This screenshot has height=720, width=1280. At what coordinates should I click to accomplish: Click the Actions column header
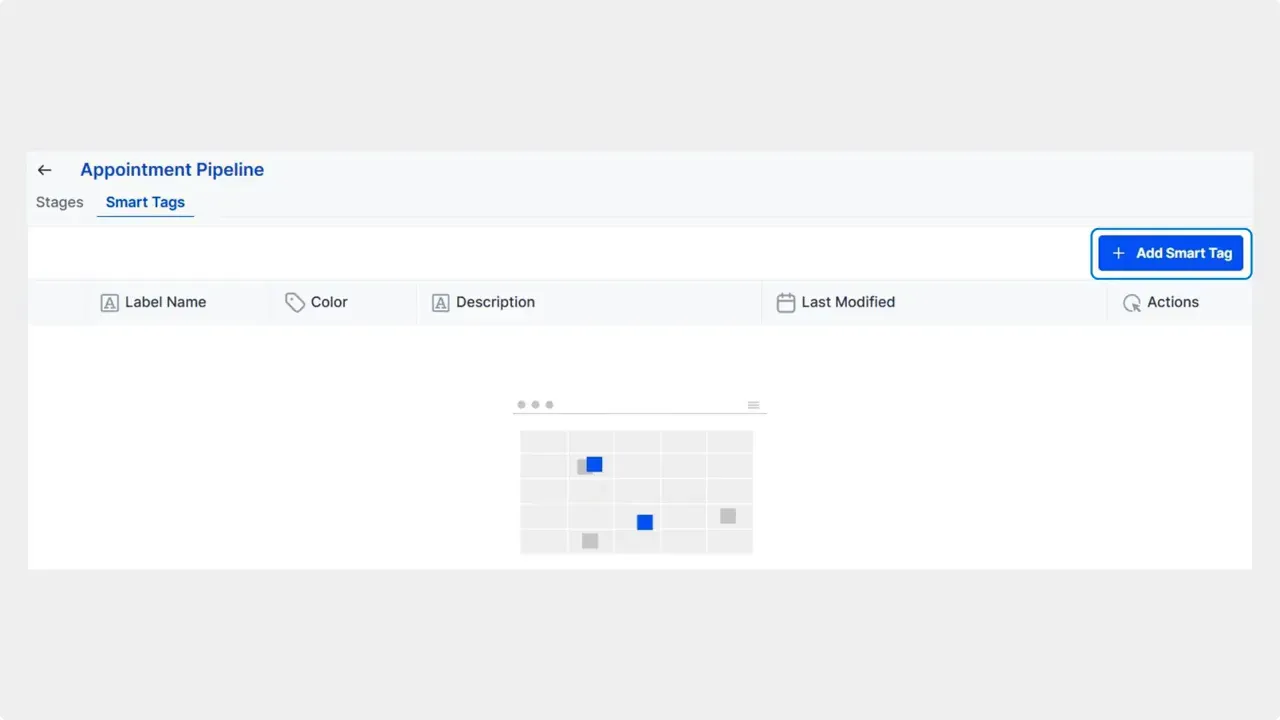click(1173, 302)
